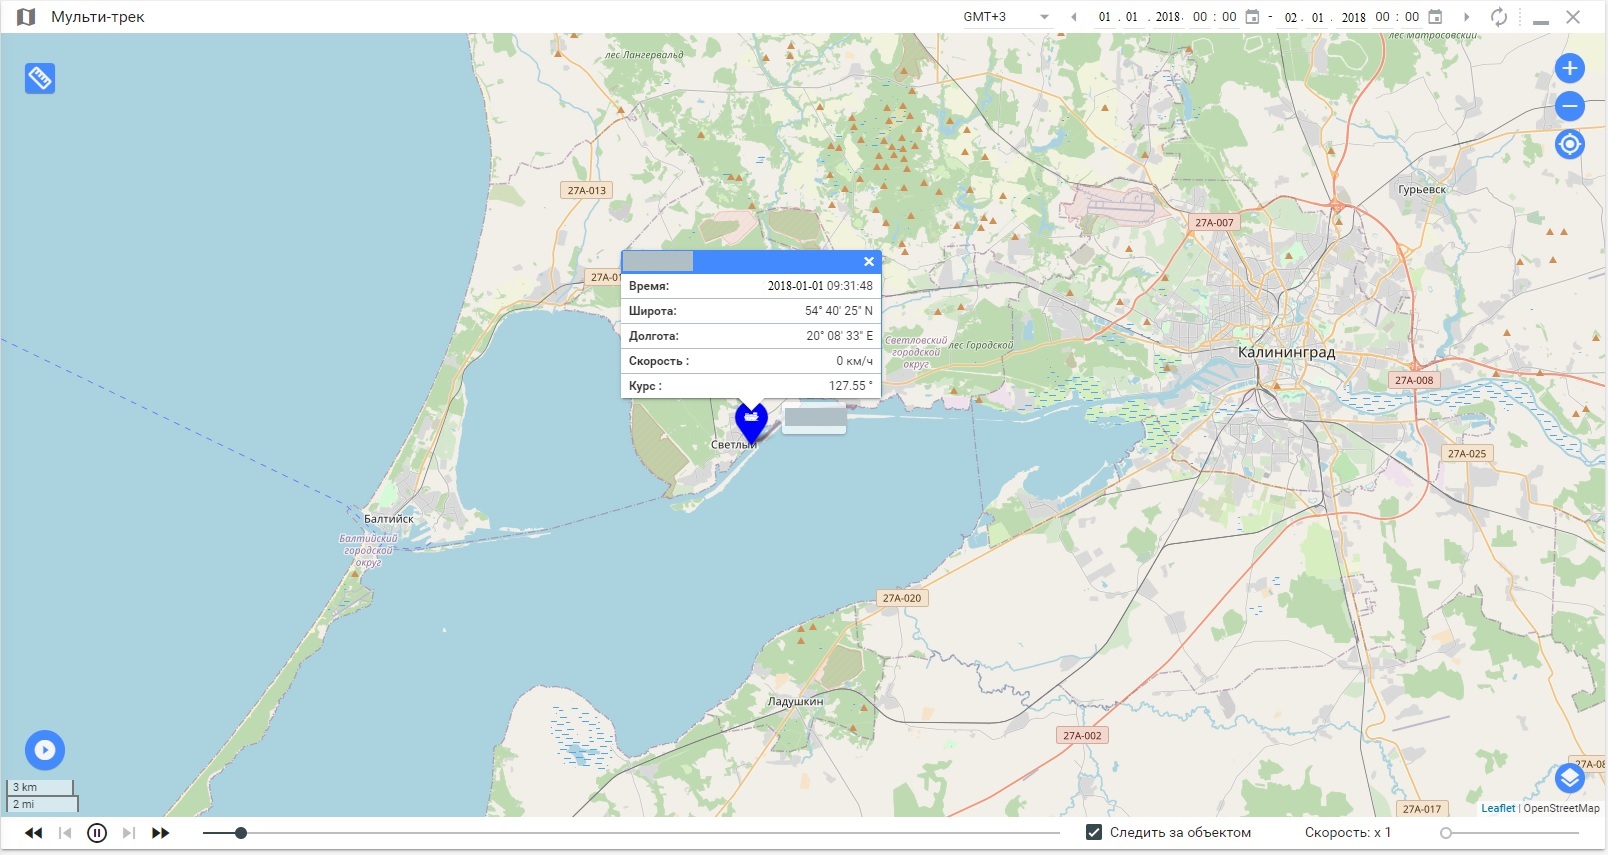Fast forward the track playback

160,833
